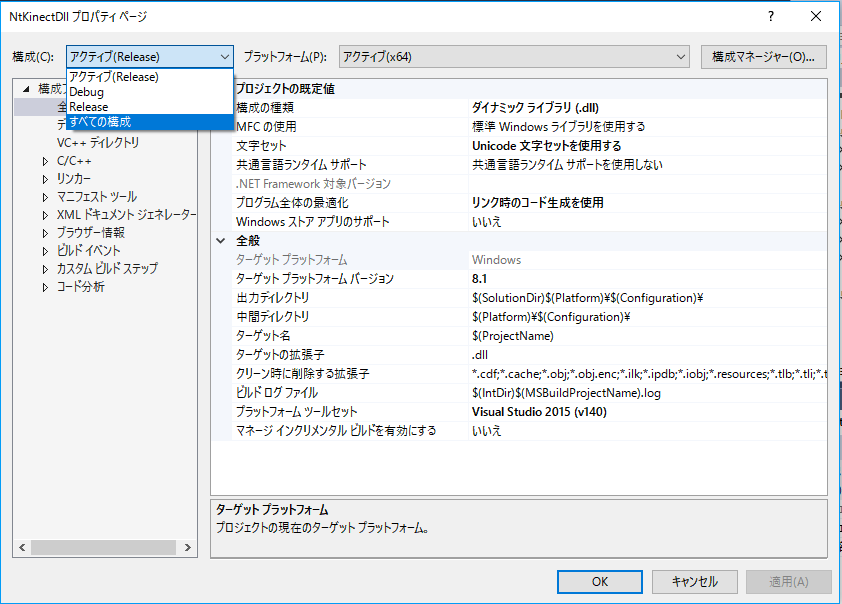Expand the ビルド イベント node

pyautogui.click(x=45, y=251)
